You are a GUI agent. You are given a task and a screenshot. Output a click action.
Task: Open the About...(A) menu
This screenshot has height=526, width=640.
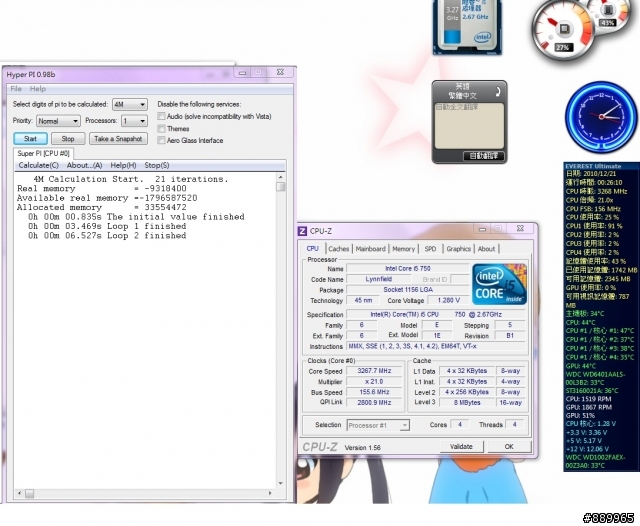(x=84, y=165)
